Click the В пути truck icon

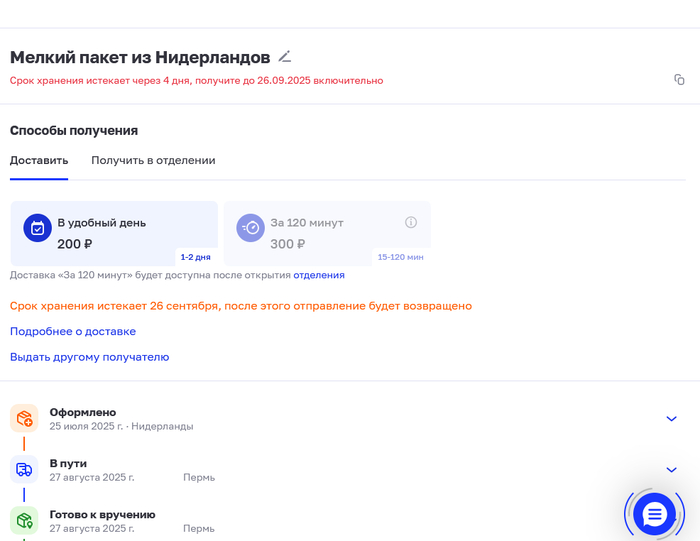(24, 469)
